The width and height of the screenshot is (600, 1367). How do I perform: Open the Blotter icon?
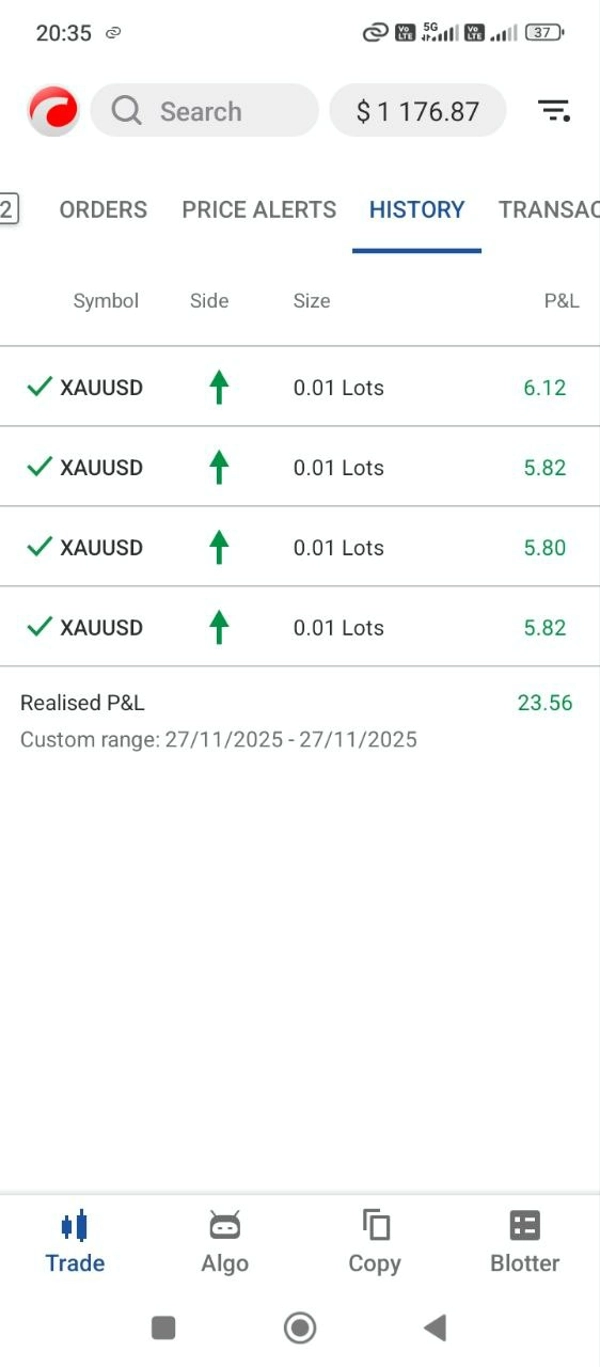point(525,1225)
